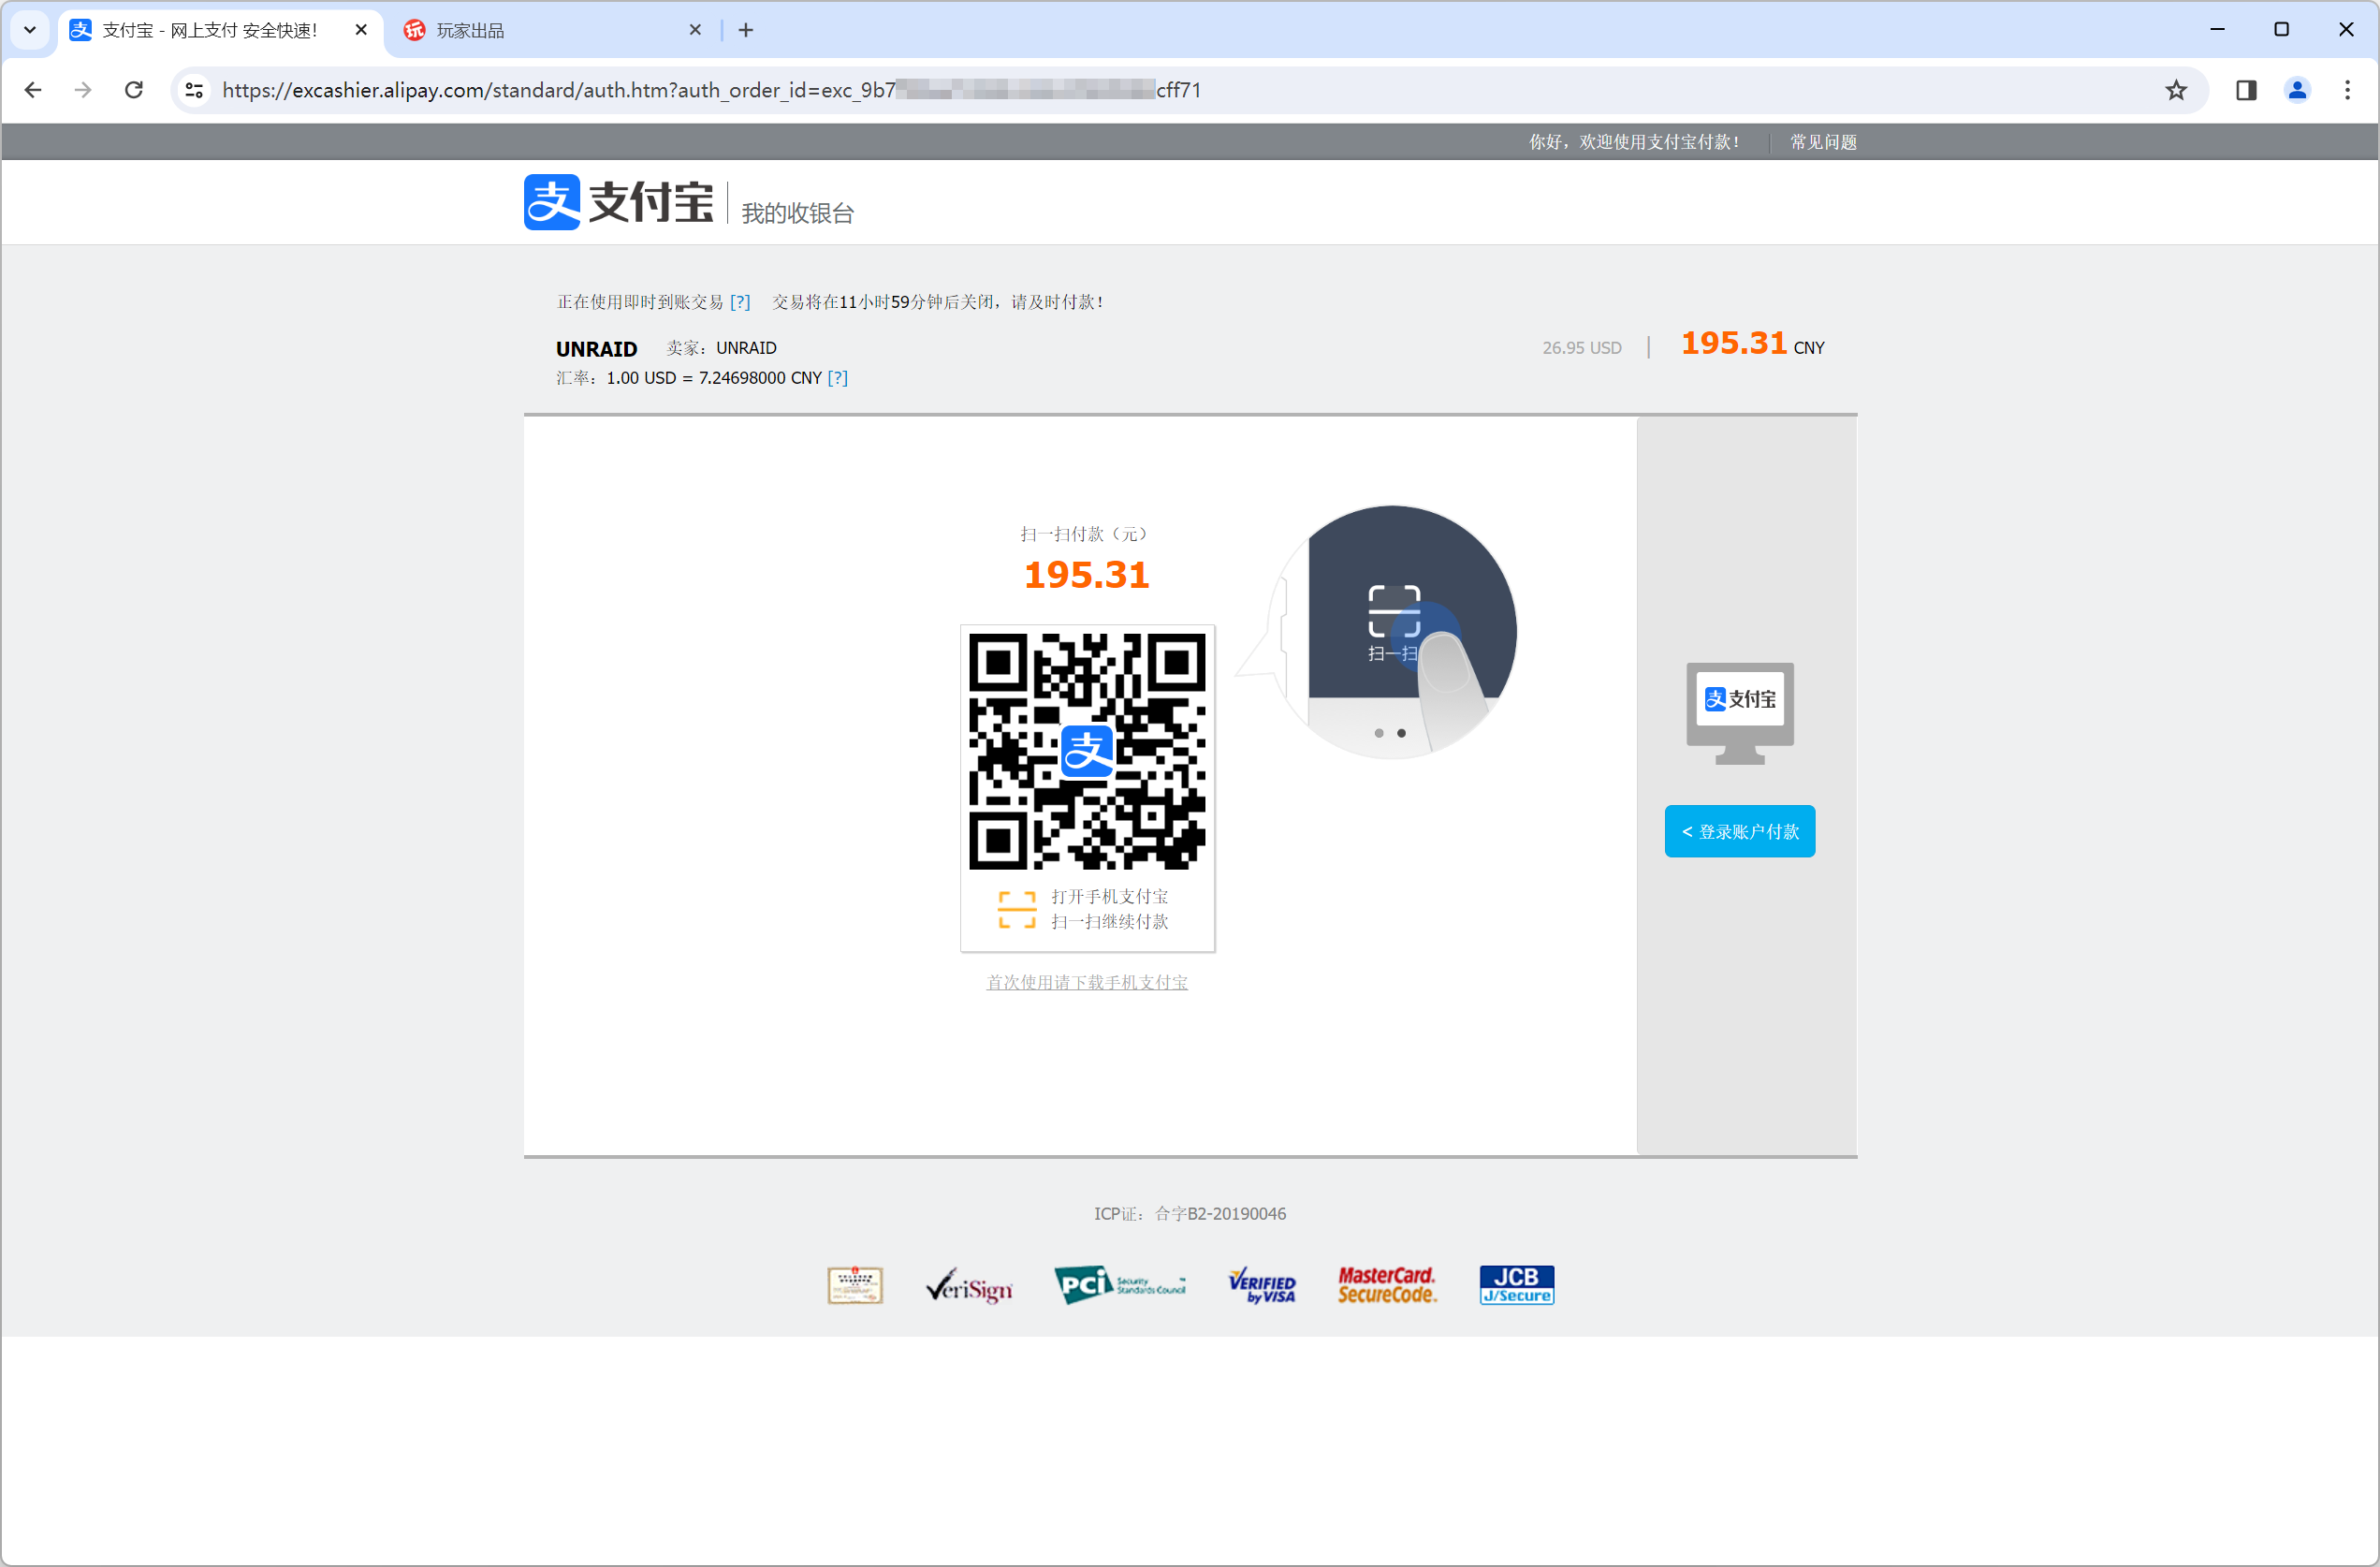Minimize the browser window
2380x1567 pixels.
tap(2217, 30)
